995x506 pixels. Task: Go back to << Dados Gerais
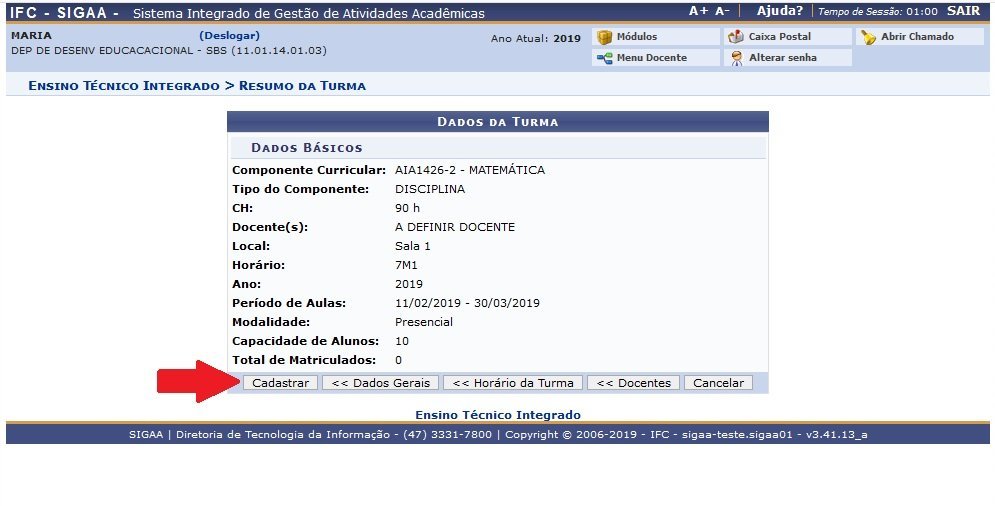381,383
